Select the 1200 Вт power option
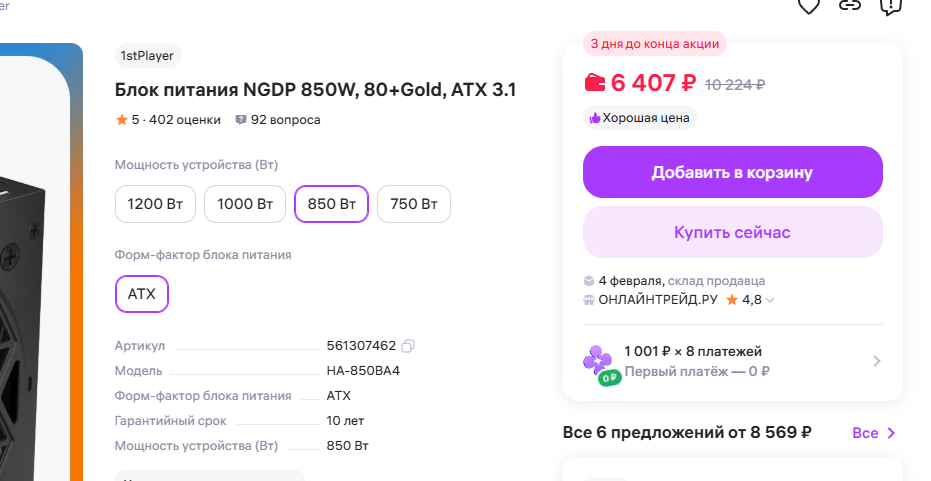Screen dimensions: 931x481 (x=155, y=205)
